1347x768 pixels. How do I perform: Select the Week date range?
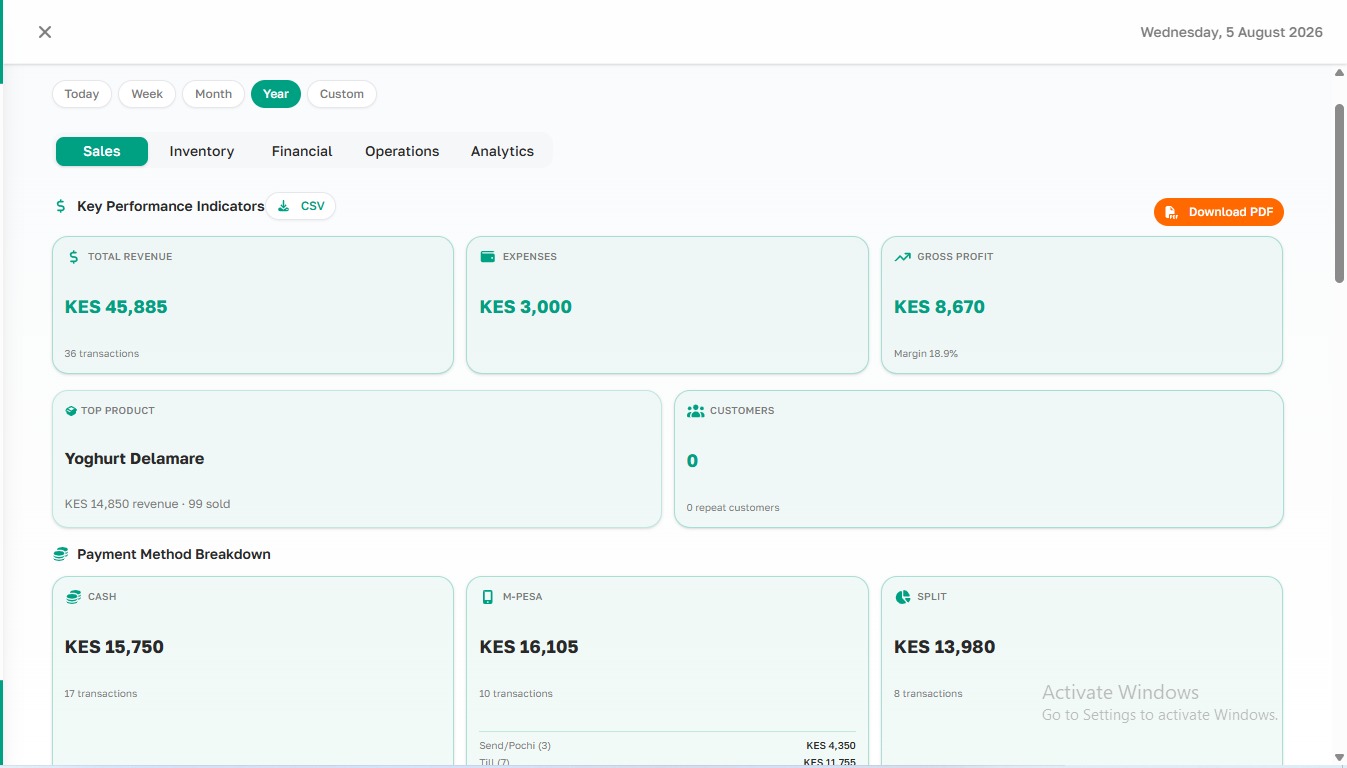click(x=147, y=94)
